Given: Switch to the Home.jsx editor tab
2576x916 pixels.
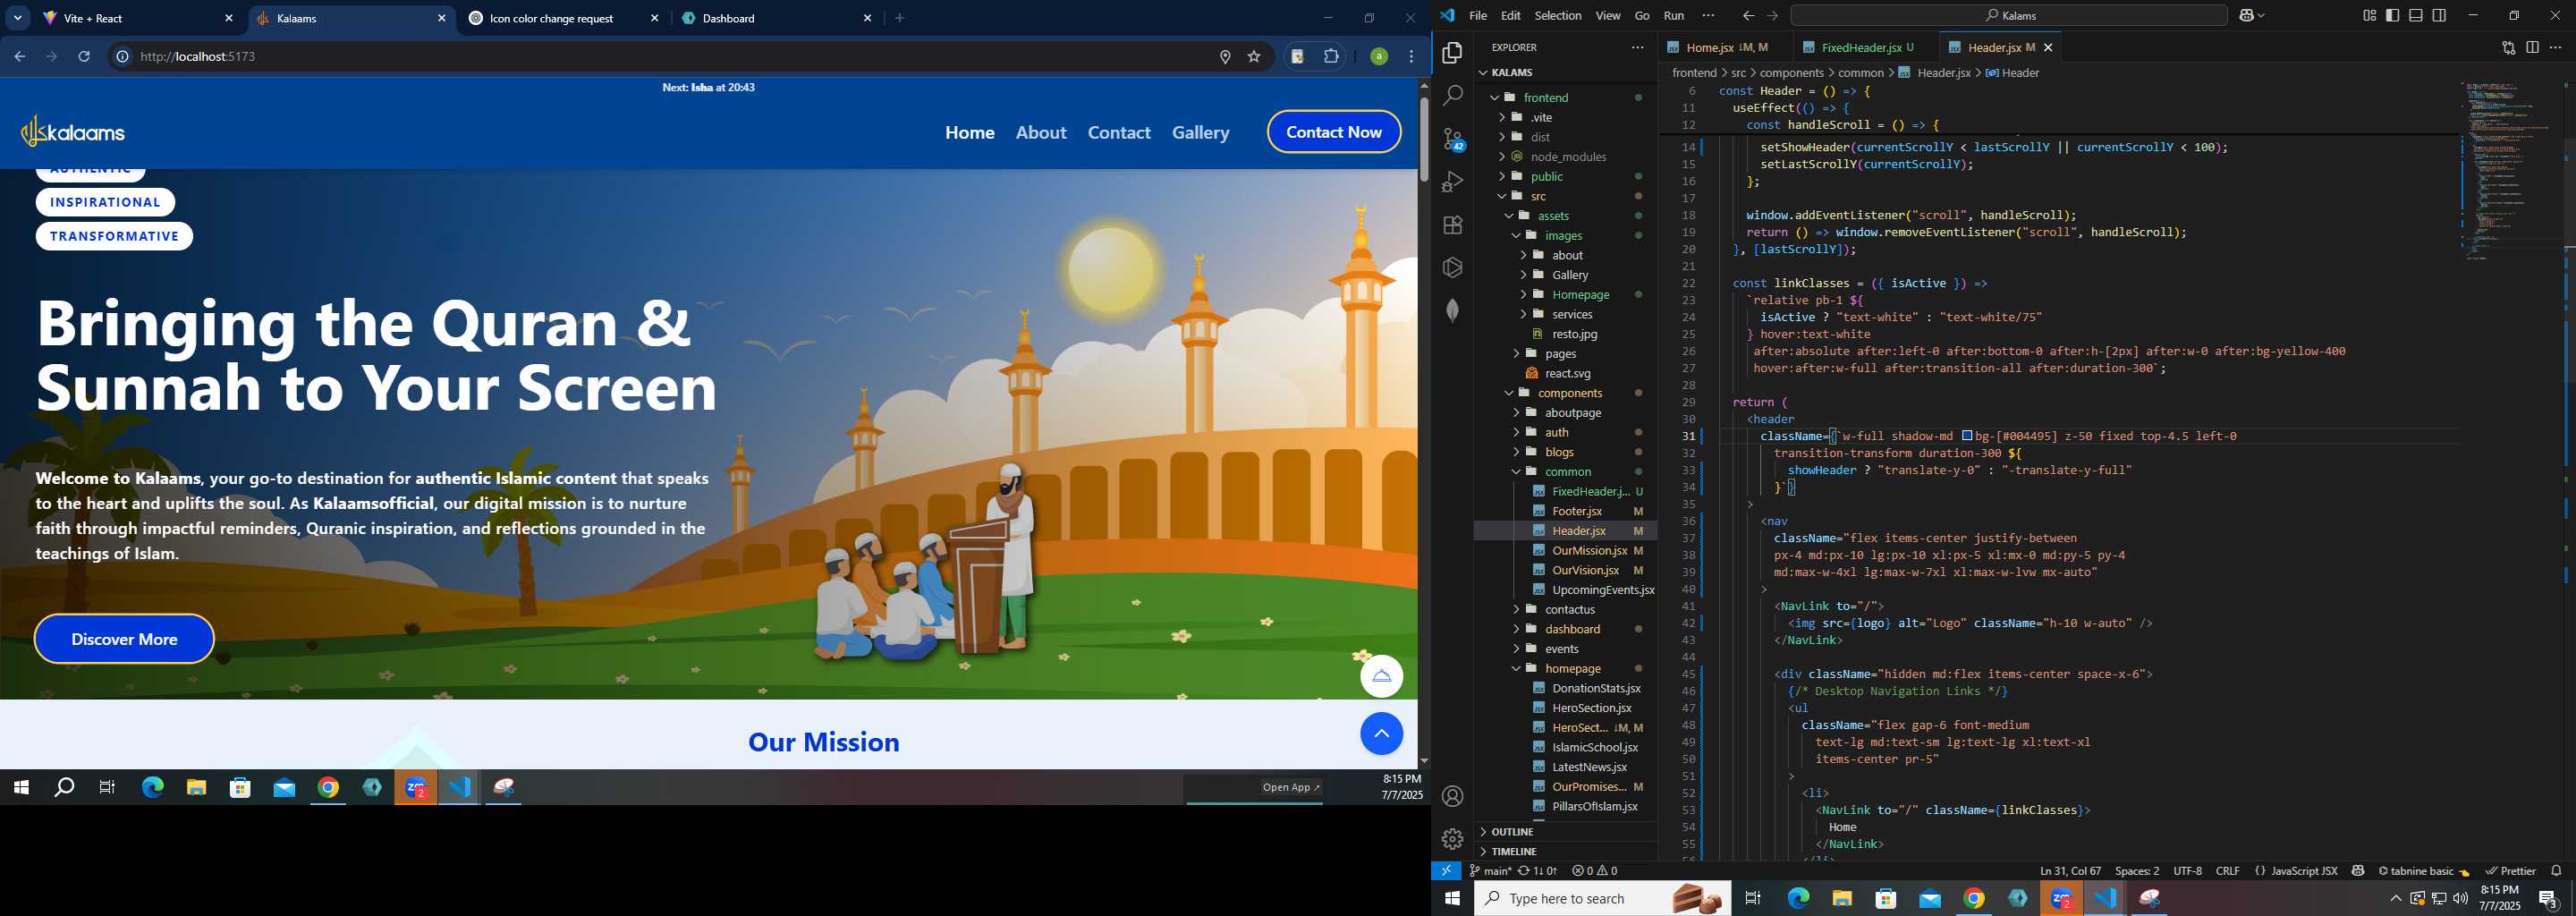Looking at the screenshot, I should tap(1726, 47).
